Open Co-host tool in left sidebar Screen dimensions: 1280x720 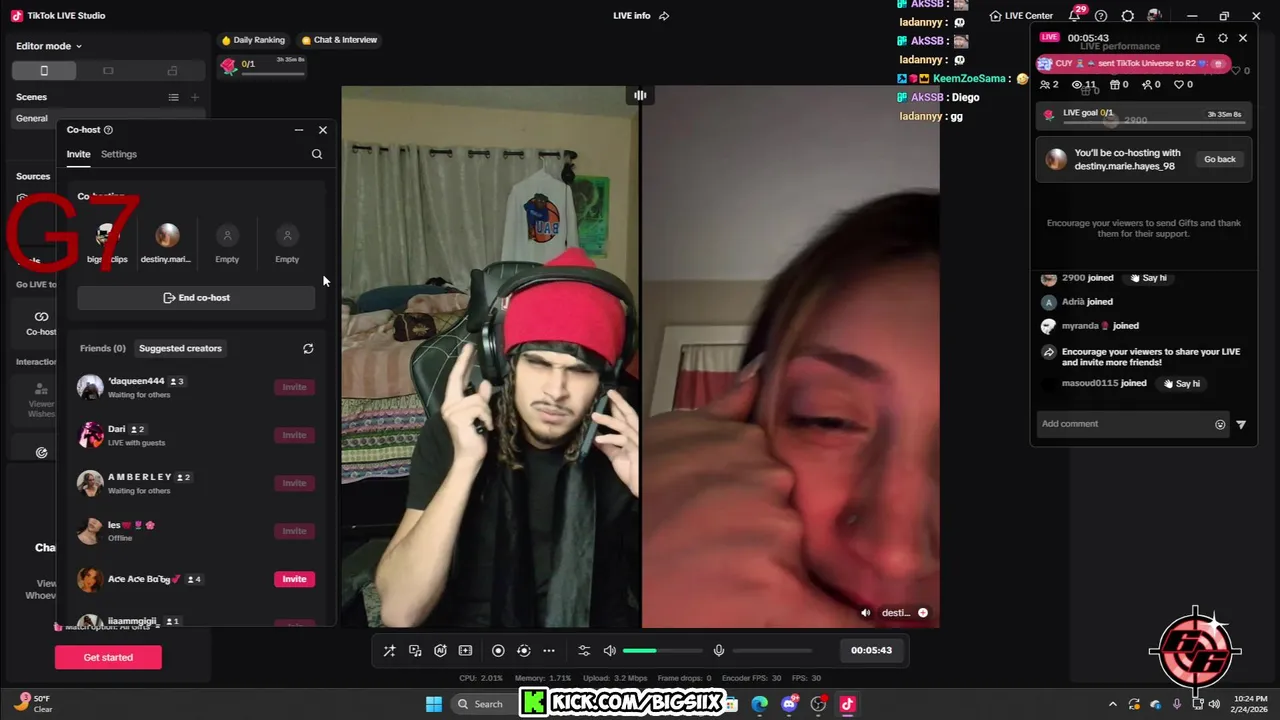pos(41,322)
